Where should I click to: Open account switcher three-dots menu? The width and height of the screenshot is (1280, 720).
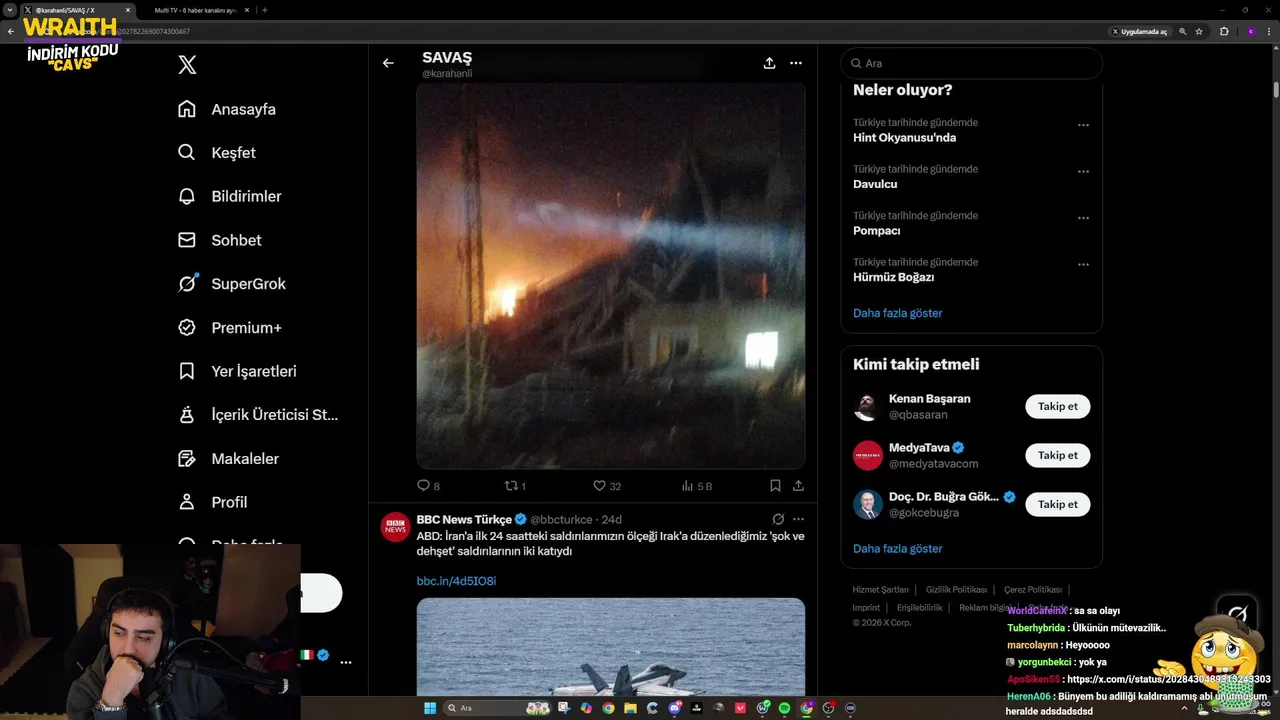pyautogui.click(x=346, y=662)
